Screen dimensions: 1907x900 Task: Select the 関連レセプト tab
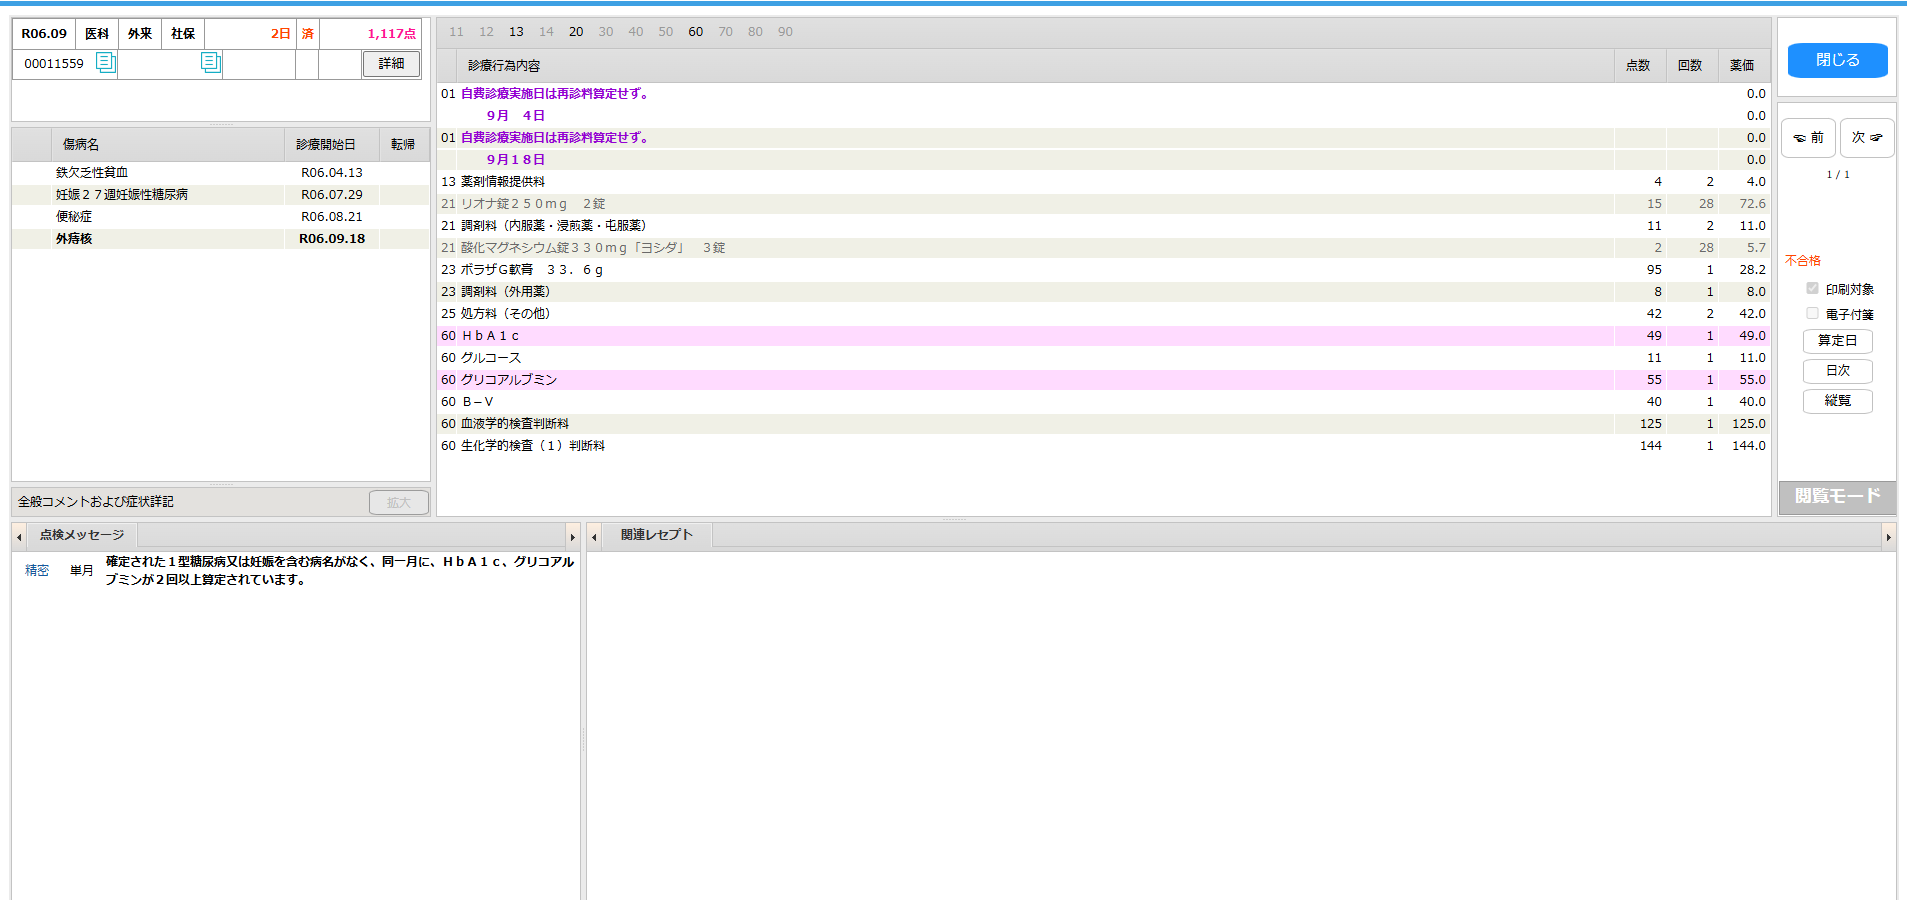(x=657, y=535)
